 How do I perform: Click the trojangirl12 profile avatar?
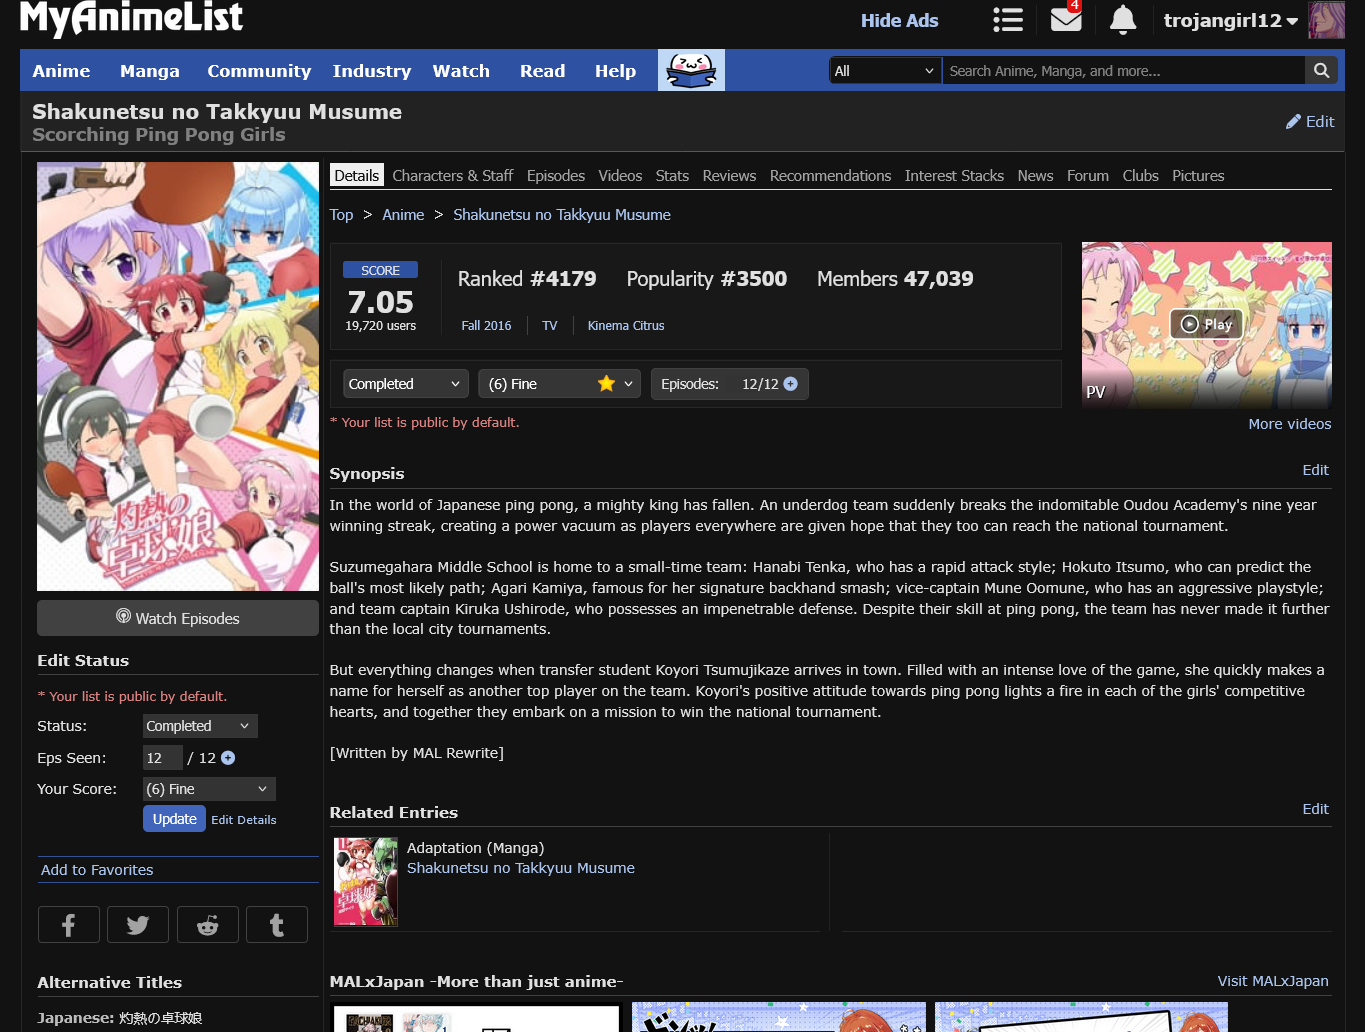[x=1326, y=20]
